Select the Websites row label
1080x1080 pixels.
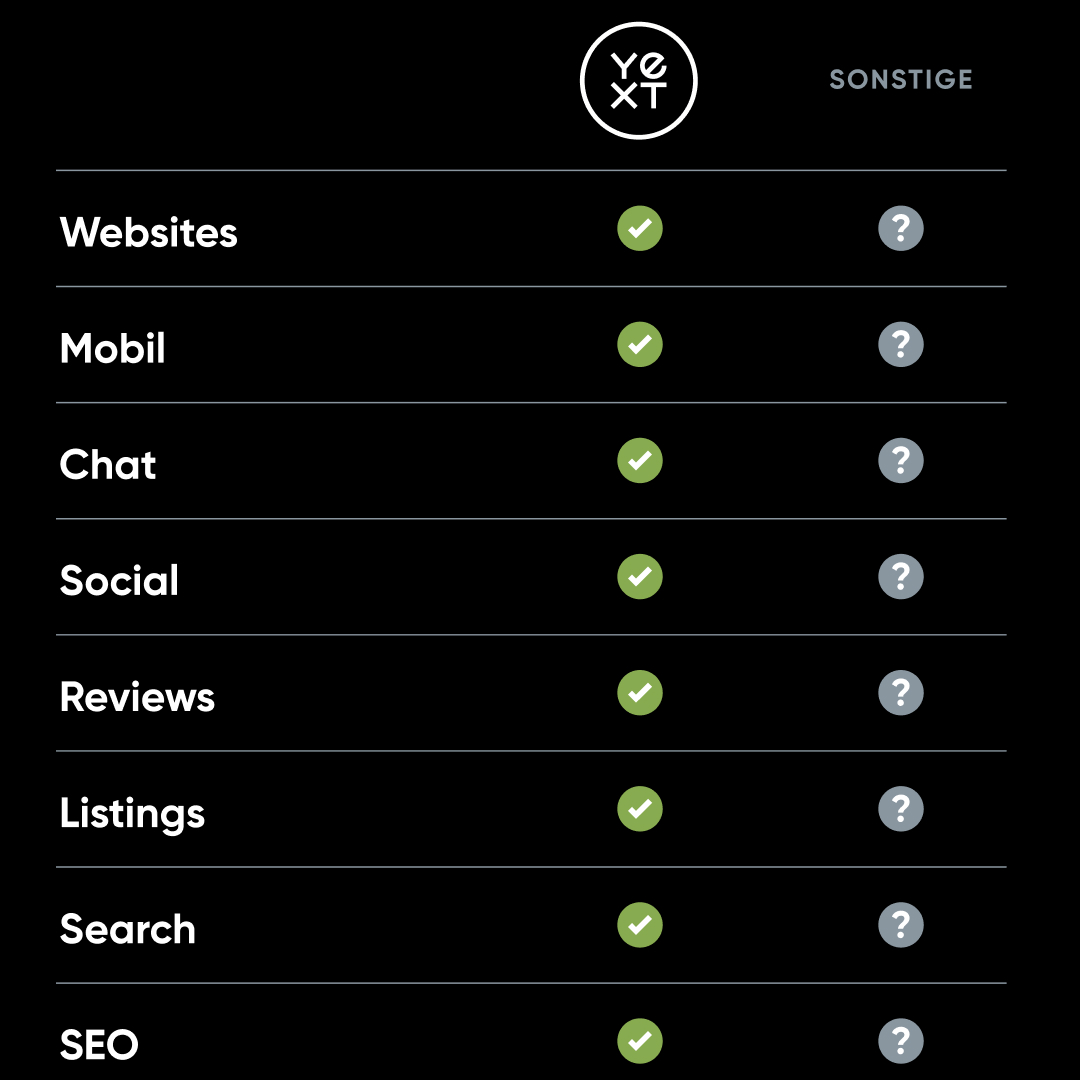click(149, 232)
